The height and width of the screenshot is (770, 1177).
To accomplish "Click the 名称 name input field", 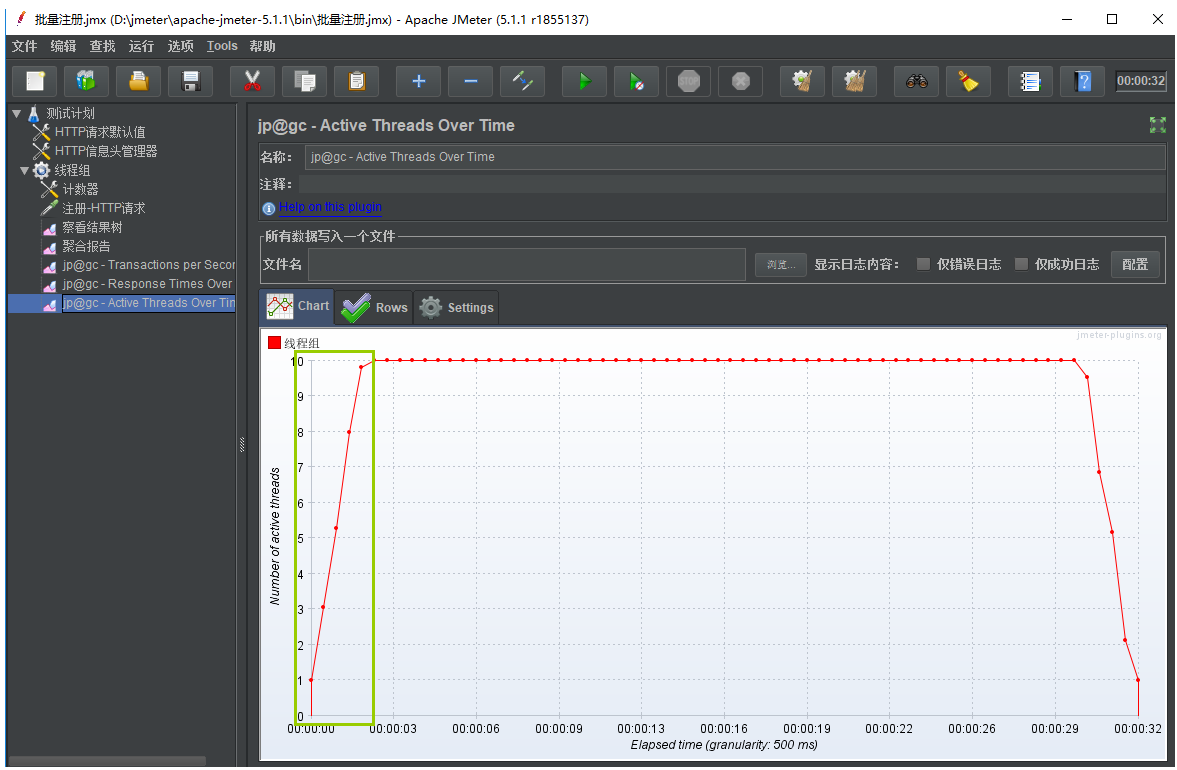I will coord(735,157).
